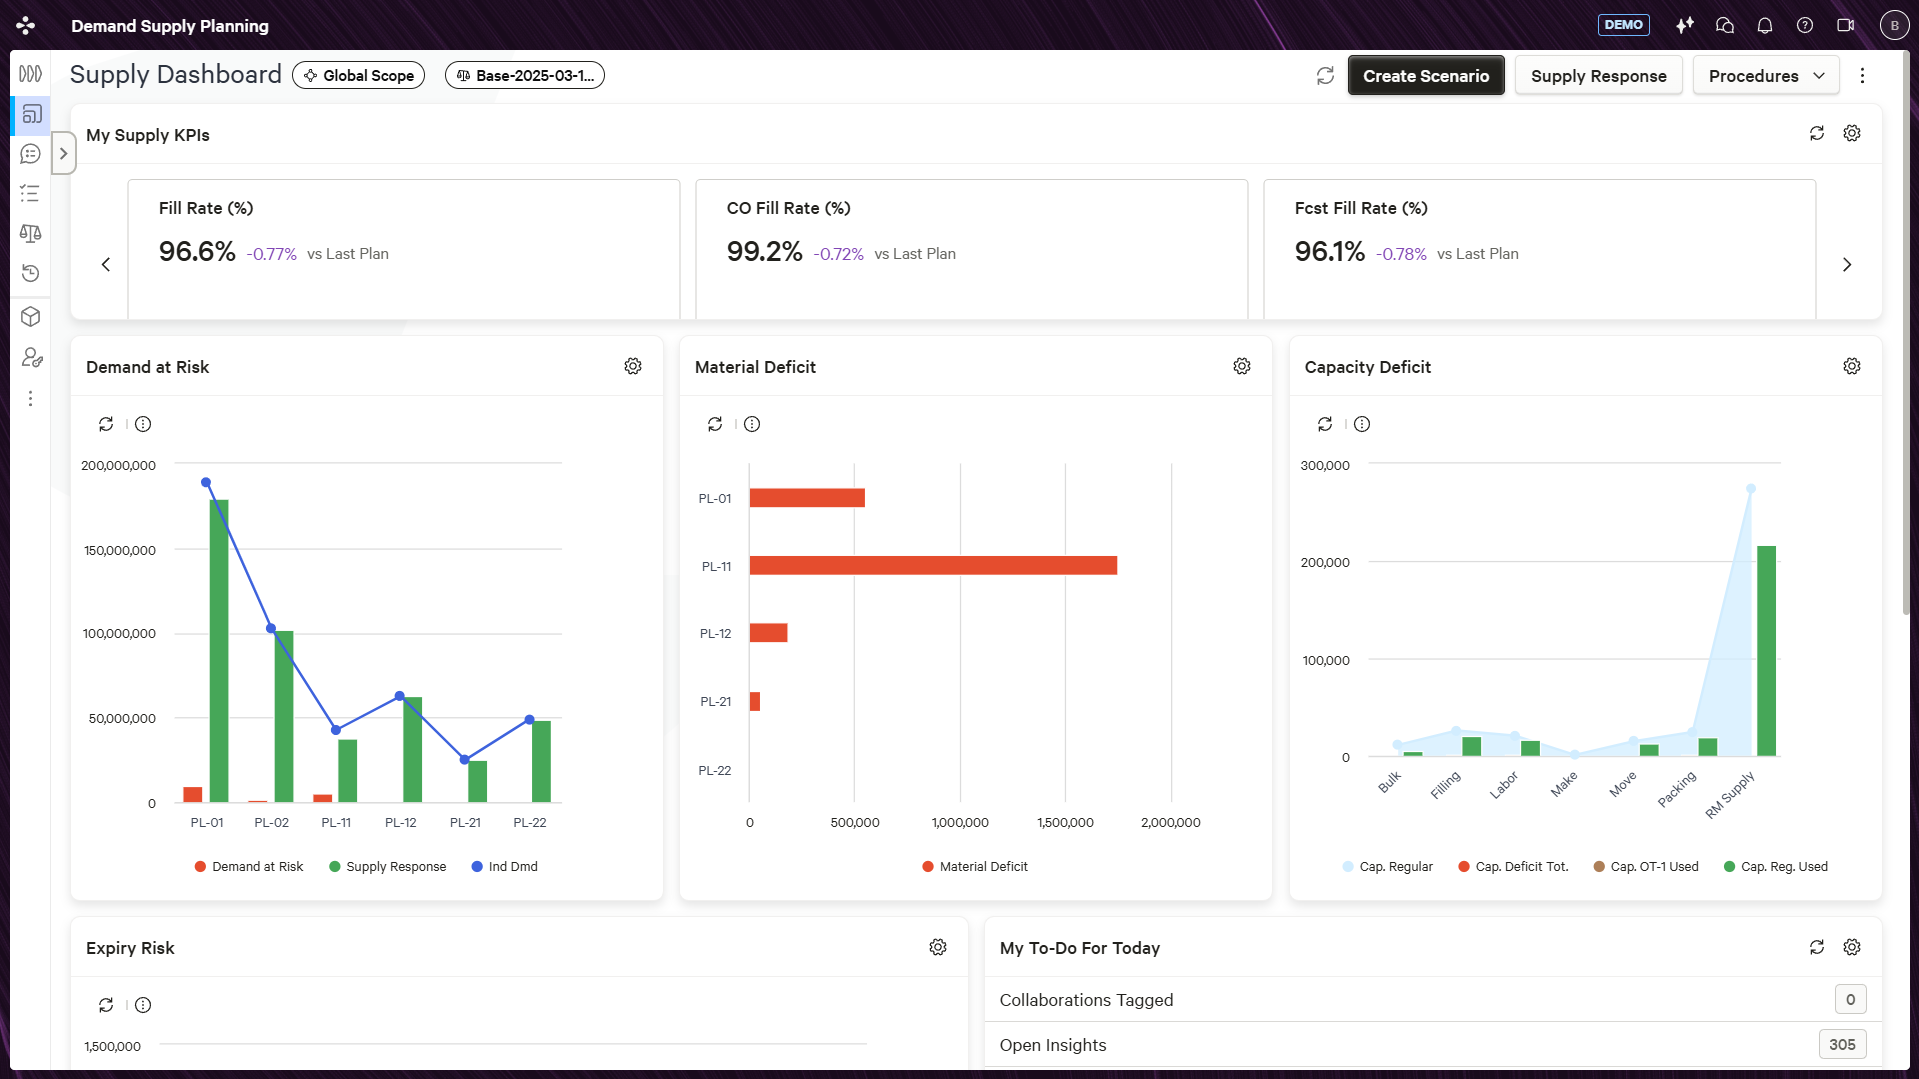The height and width of the screenshot is (1079, 1919).
Task: Click Supply Response button
Action: tap(1598, 76)
